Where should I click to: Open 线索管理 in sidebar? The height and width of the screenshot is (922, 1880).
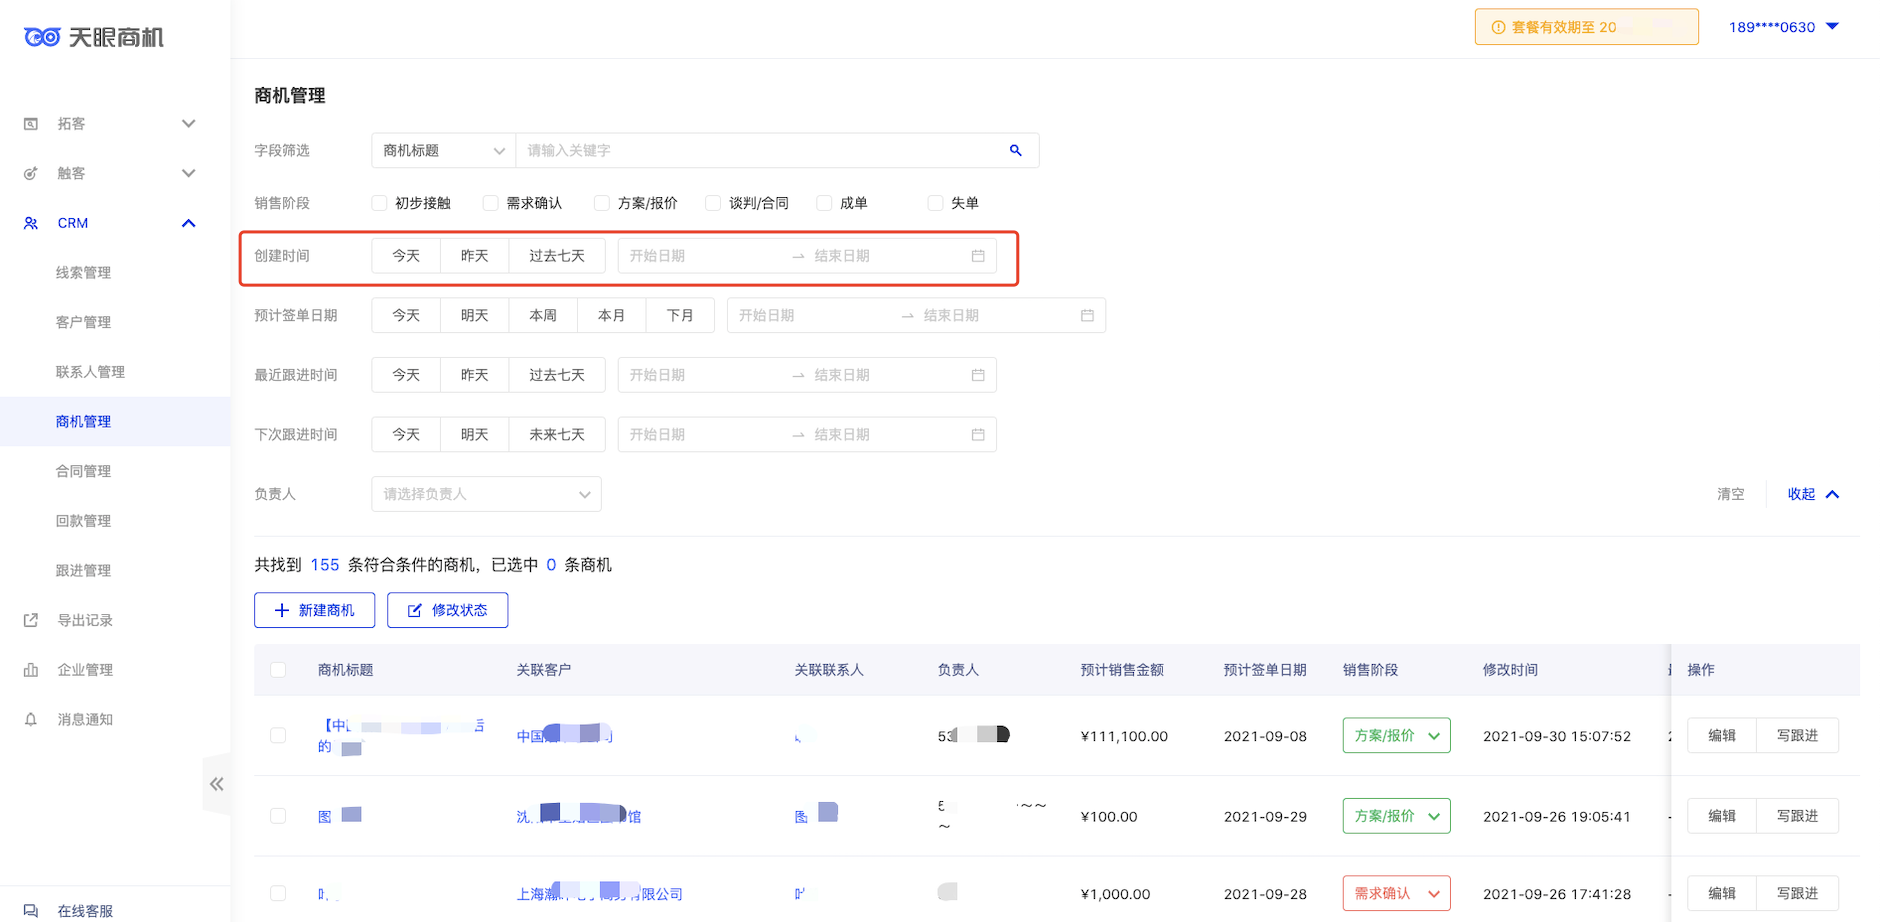83,273
